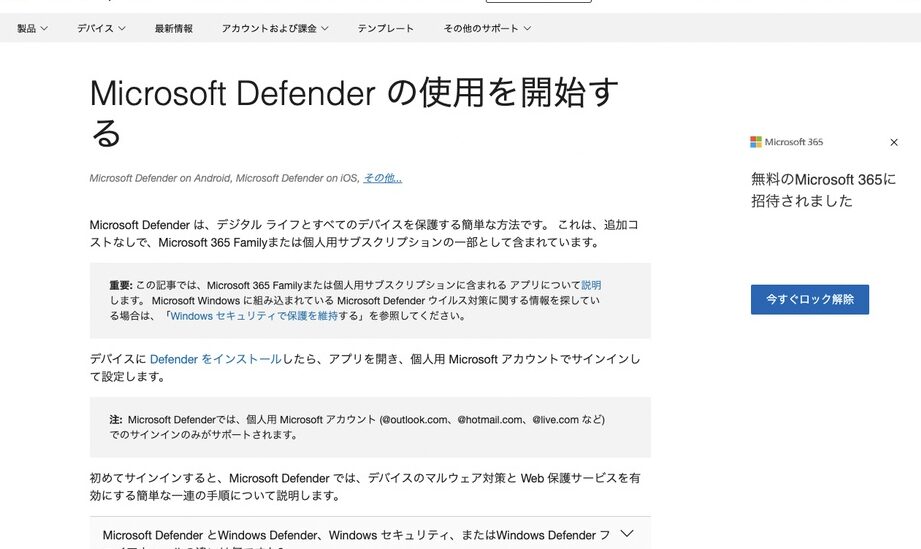Click the Microsoft Defender の使用を開始する heading
Viewport: 921px width, 549px height.
(x=354, y=112)
